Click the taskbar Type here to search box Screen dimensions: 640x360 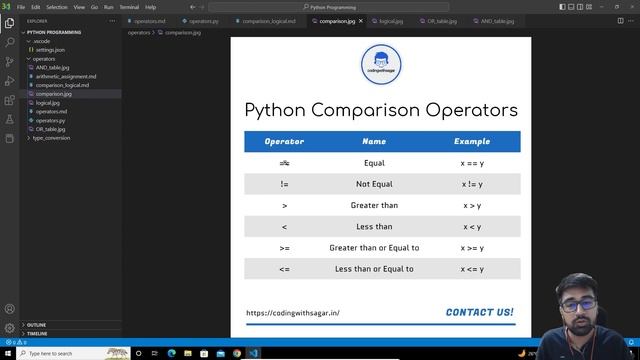coord(73,353)
